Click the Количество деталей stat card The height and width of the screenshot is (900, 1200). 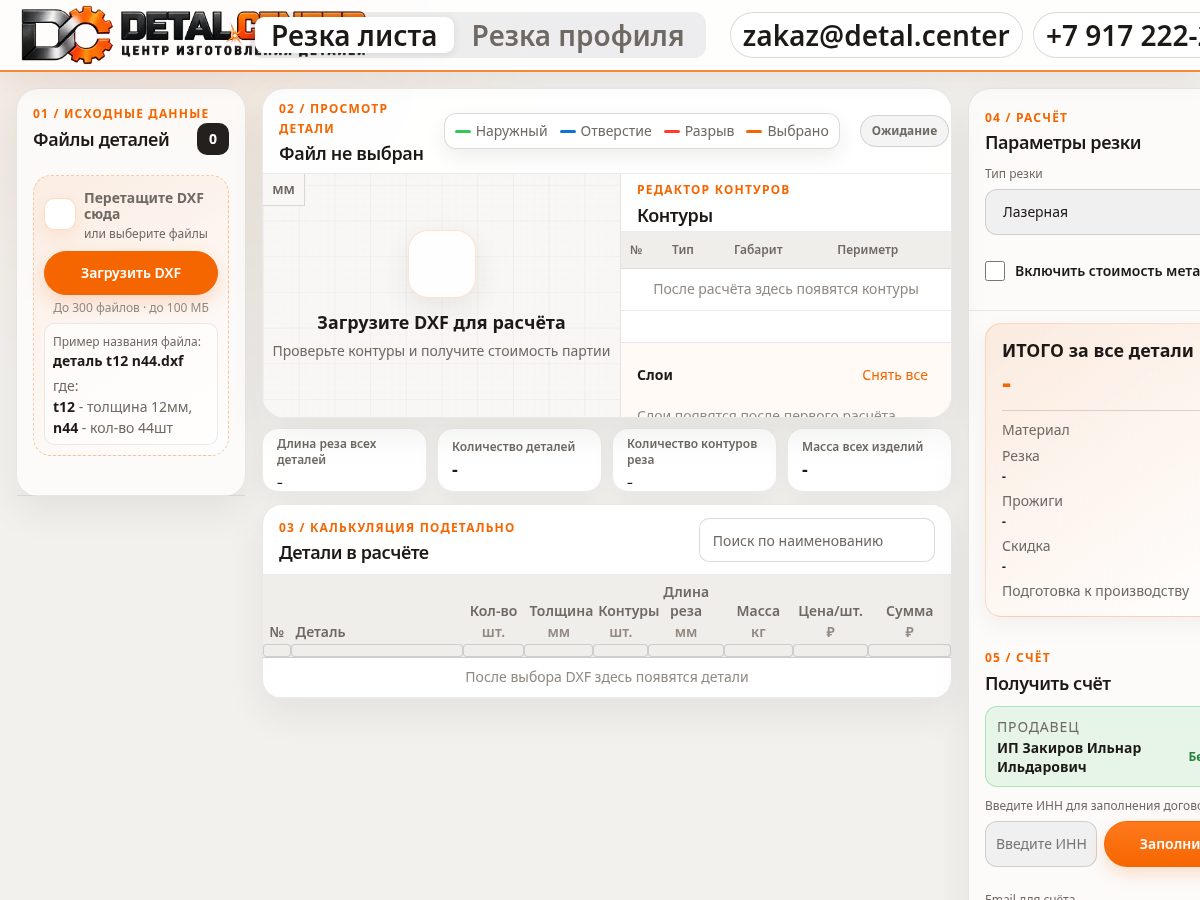click(x=519, y=460)
